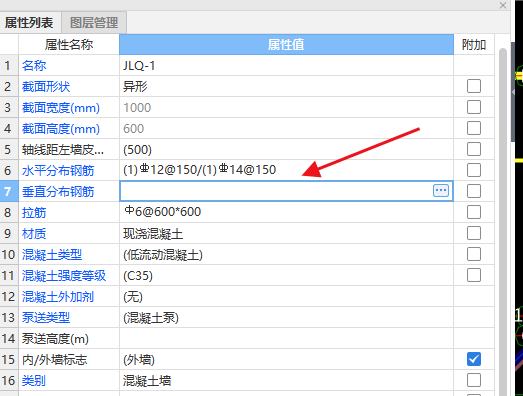Viewport: 523px width, 396px height.
Task: Tick the 附加 checkbox for 截面高度(mm)
Action: pos(474,128)
